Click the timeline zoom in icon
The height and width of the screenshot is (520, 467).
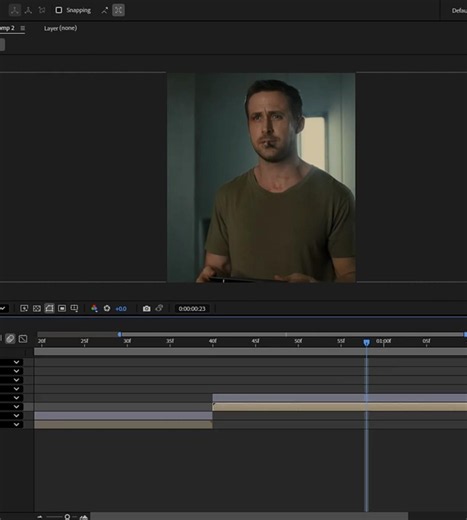[84, 517]
